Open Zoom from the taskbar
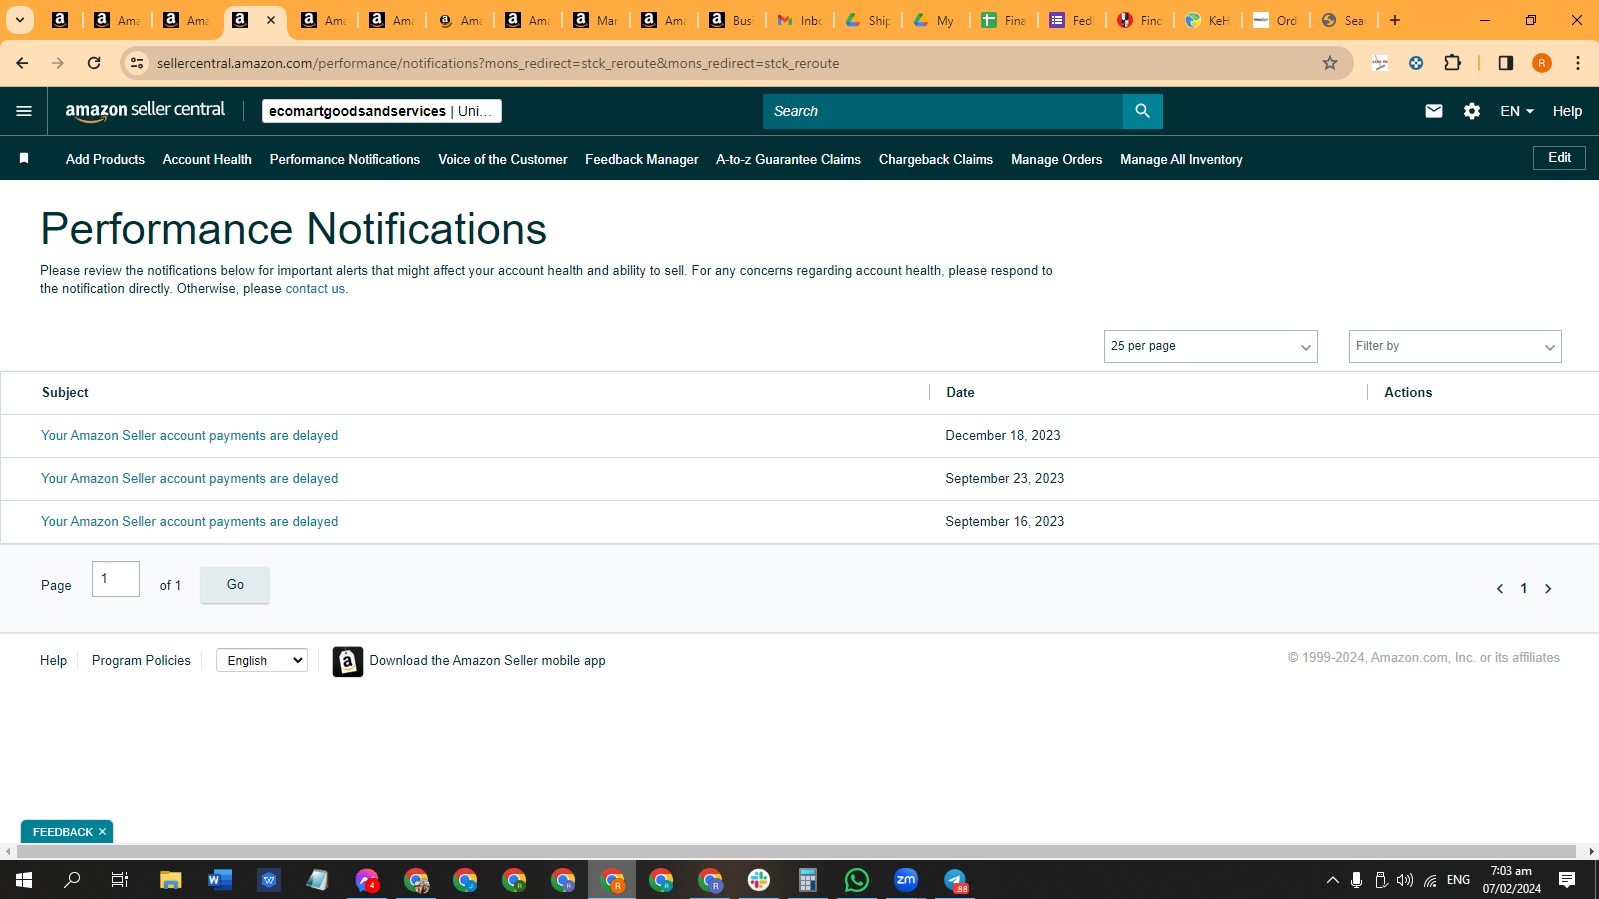The height and width of the screenshot is (899, 1599). (x=906, y=880)
